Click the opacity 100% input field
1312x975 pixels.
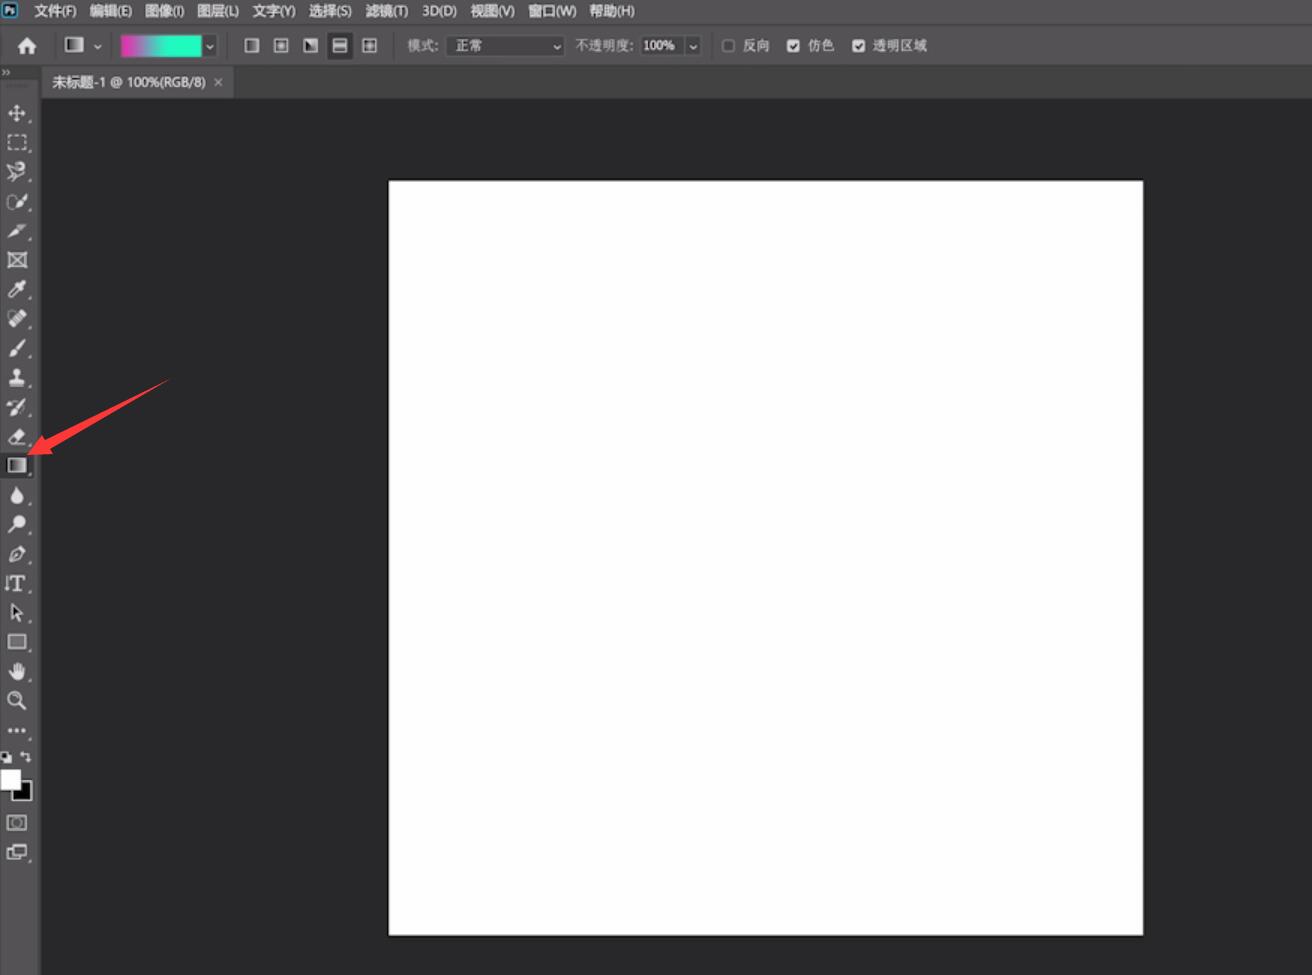point(660,46)
